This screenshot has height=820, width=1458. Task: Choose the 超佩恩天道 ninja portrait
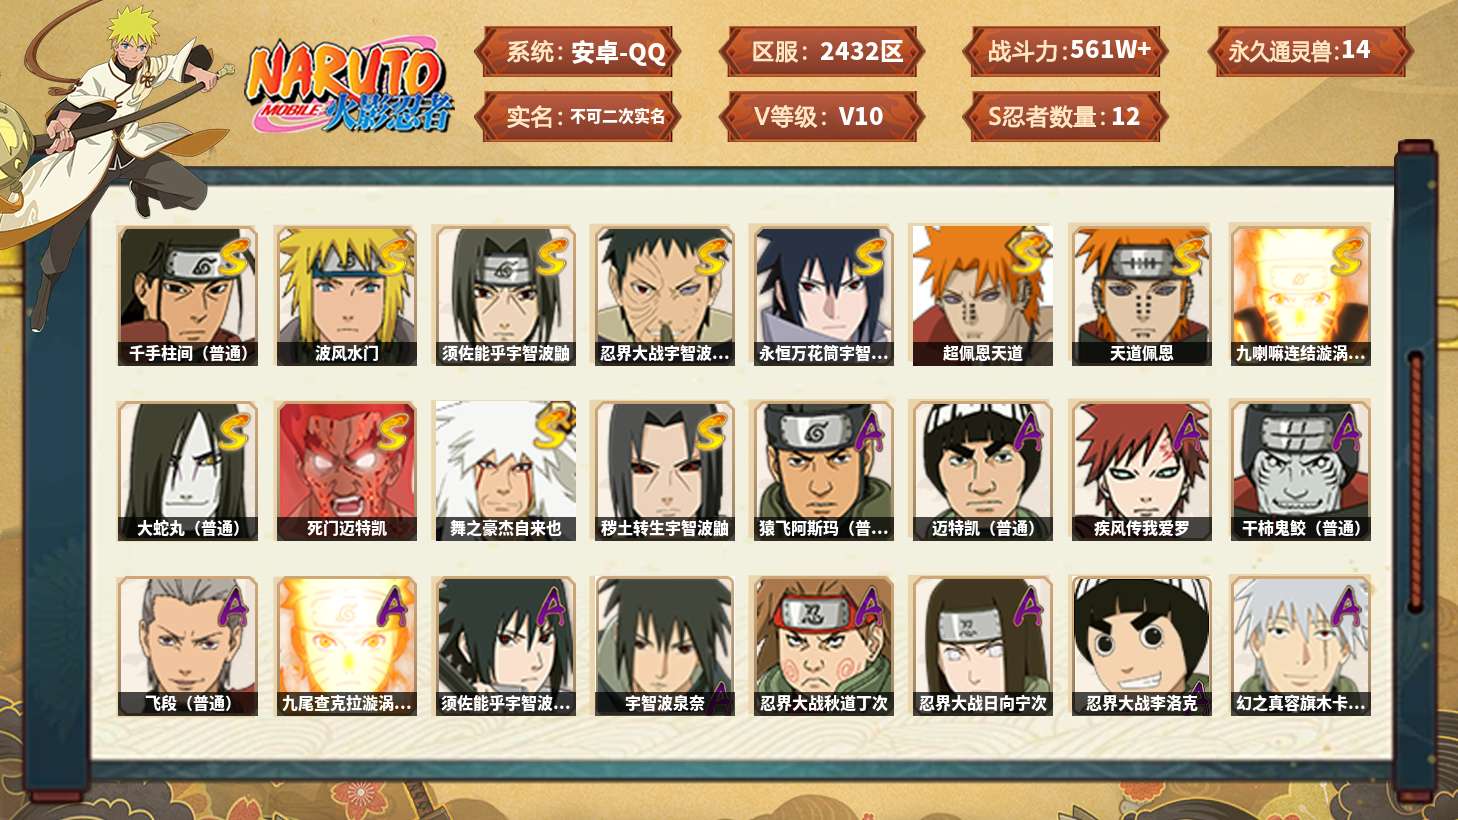coord(982,295)
